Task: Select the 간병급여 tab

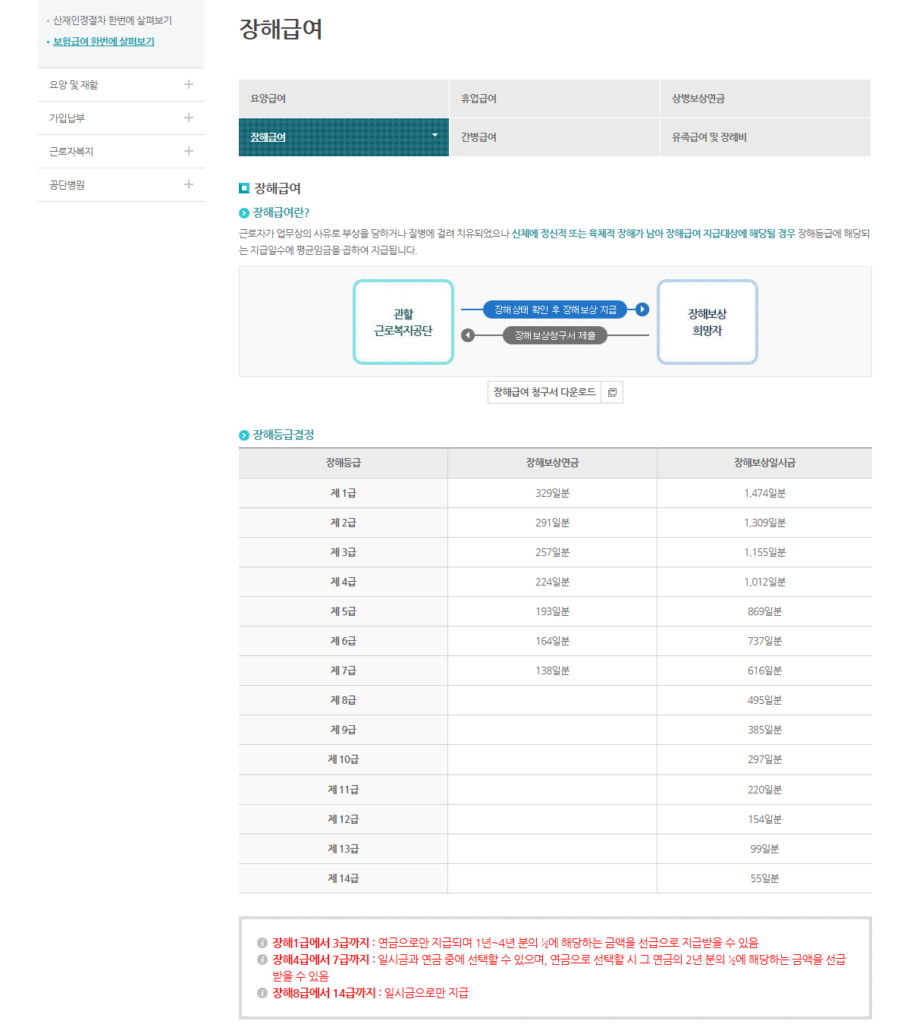Action: (555, 137)
